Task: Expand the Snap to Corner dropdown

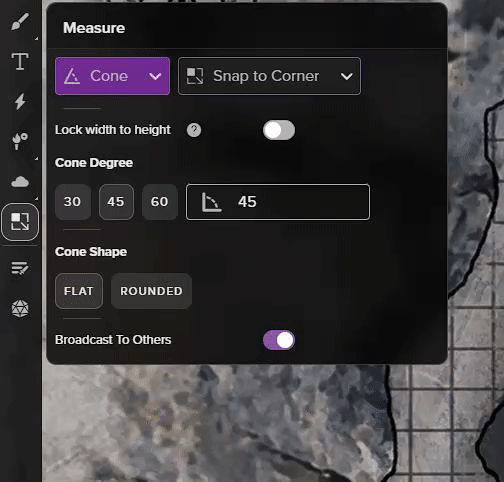Action: click(269, 76)
